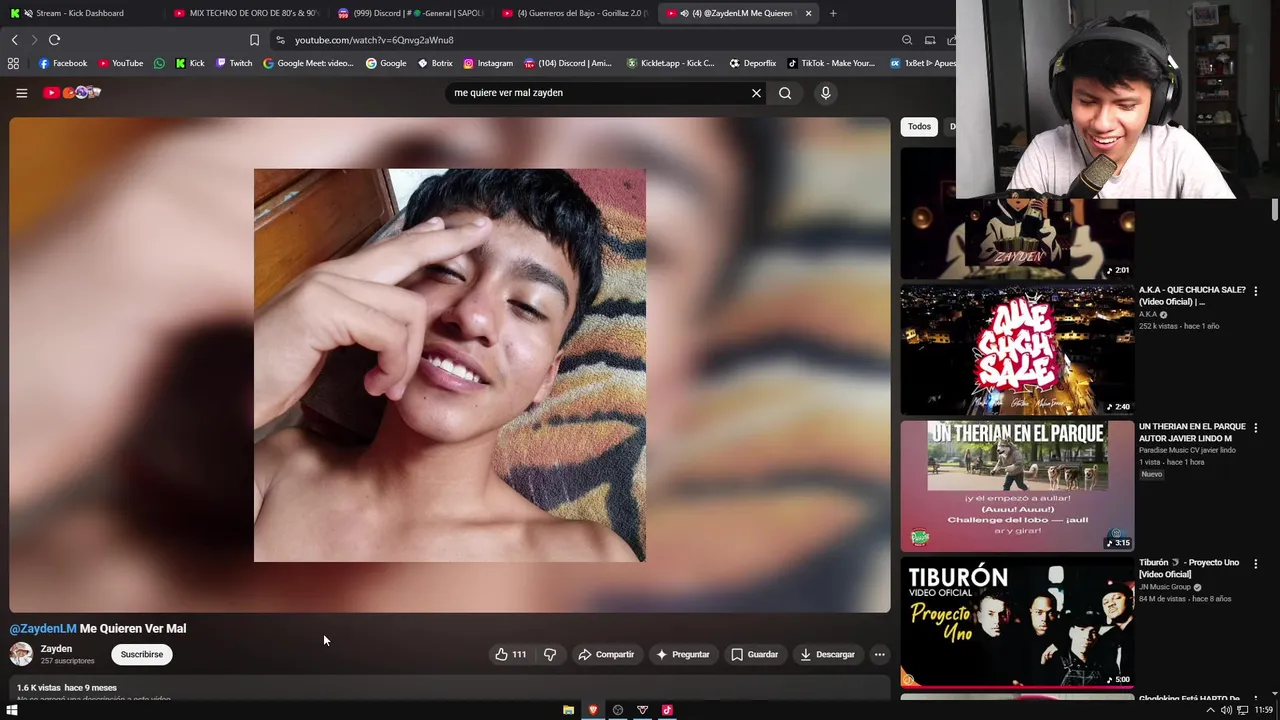The image size is (1280, 720).
Task: Open more actions under the video
Action: [x=879, y=654]
